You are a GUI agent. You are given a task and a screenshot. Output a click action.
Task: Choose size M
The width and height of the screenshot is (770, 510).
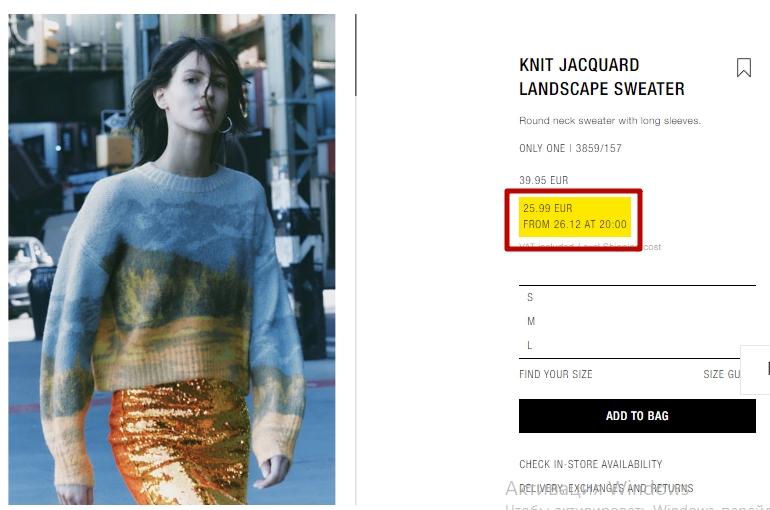coord(637,322)
